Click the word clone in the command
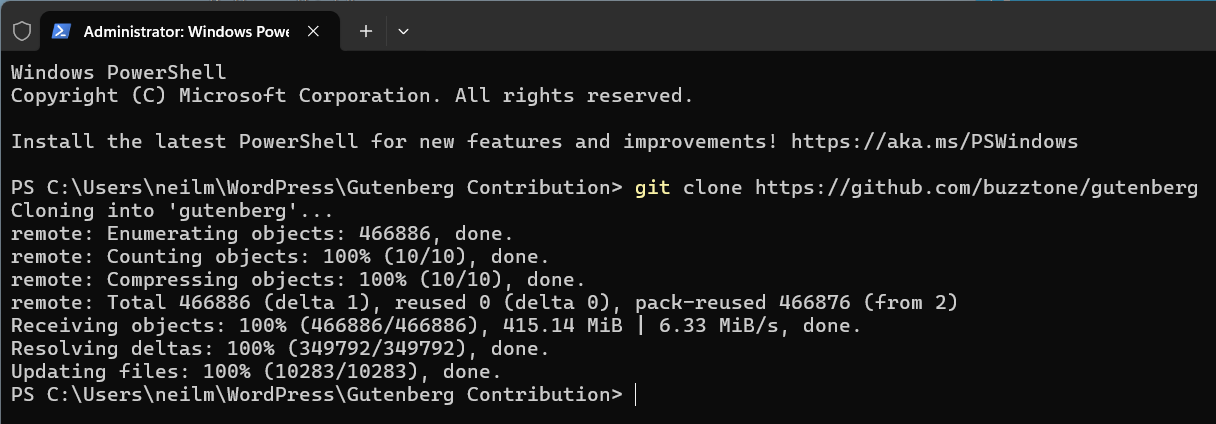The height and width of the screenshot is (424, 1216). (713, 187)
